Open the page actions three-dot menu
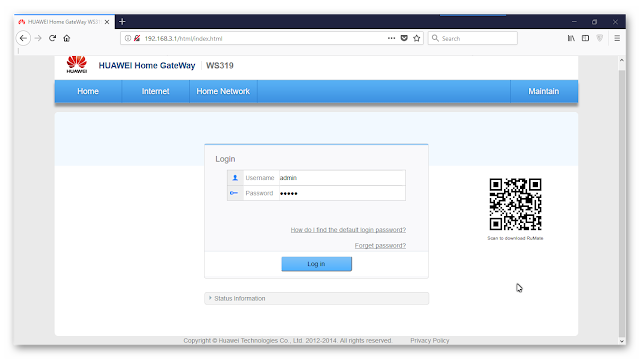 (391, 38)
